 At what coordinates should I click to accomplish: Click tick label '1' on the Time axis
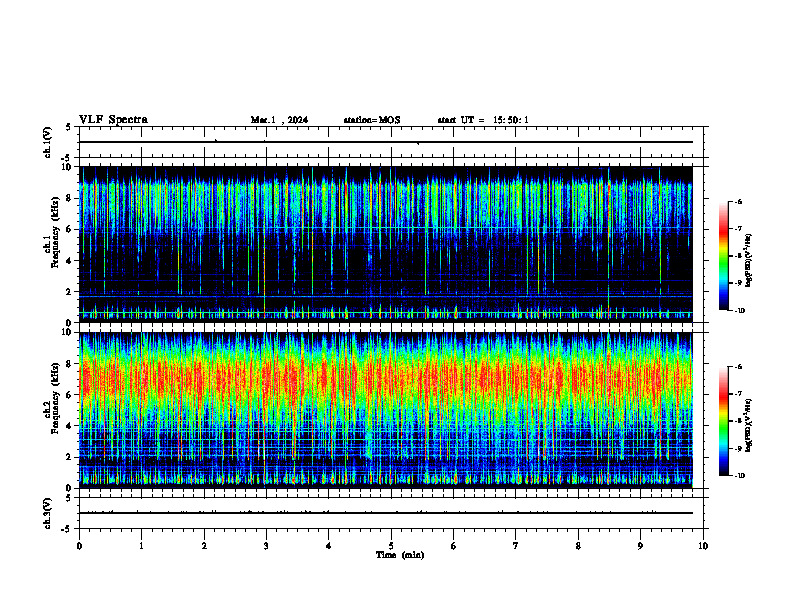pos(141,546)
